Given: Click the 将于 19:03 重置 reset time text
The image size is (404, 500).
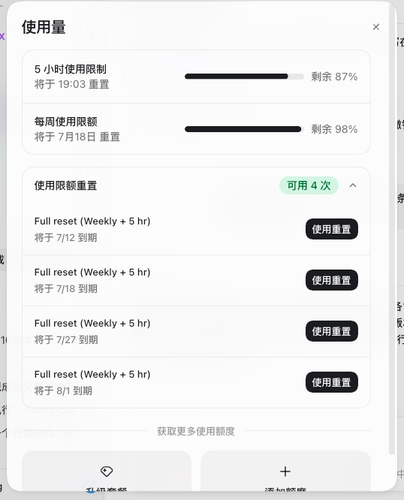Looking at the screenshot, I should [72, 84].
